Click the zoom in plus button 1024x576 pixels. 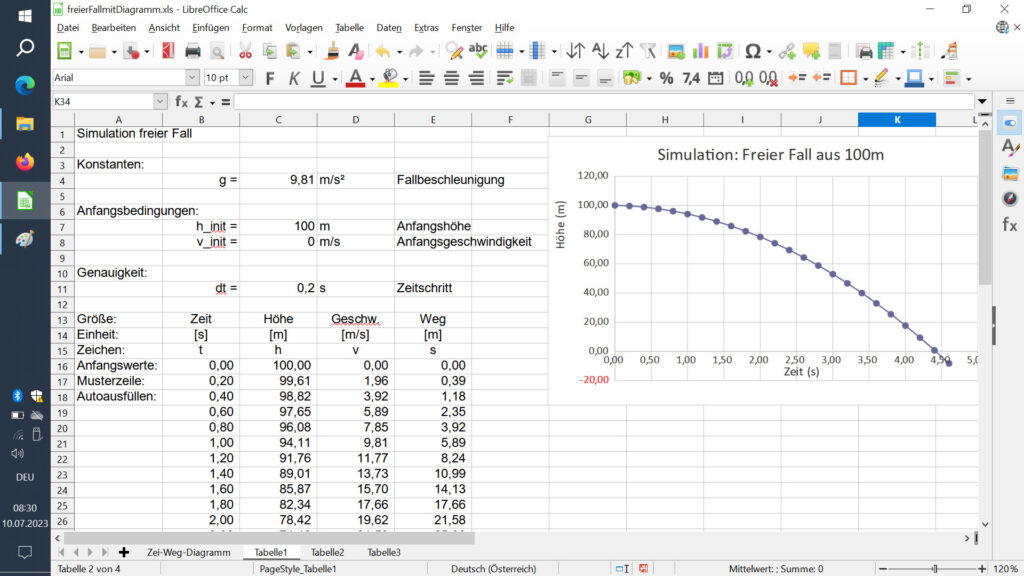tap(982, 569)
